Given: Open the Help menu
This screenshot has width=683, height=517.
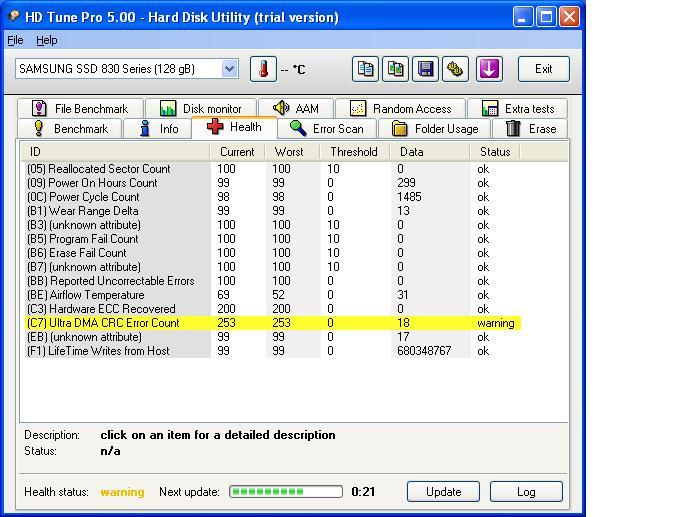Looking at the screenshot, I should point(47,40).
